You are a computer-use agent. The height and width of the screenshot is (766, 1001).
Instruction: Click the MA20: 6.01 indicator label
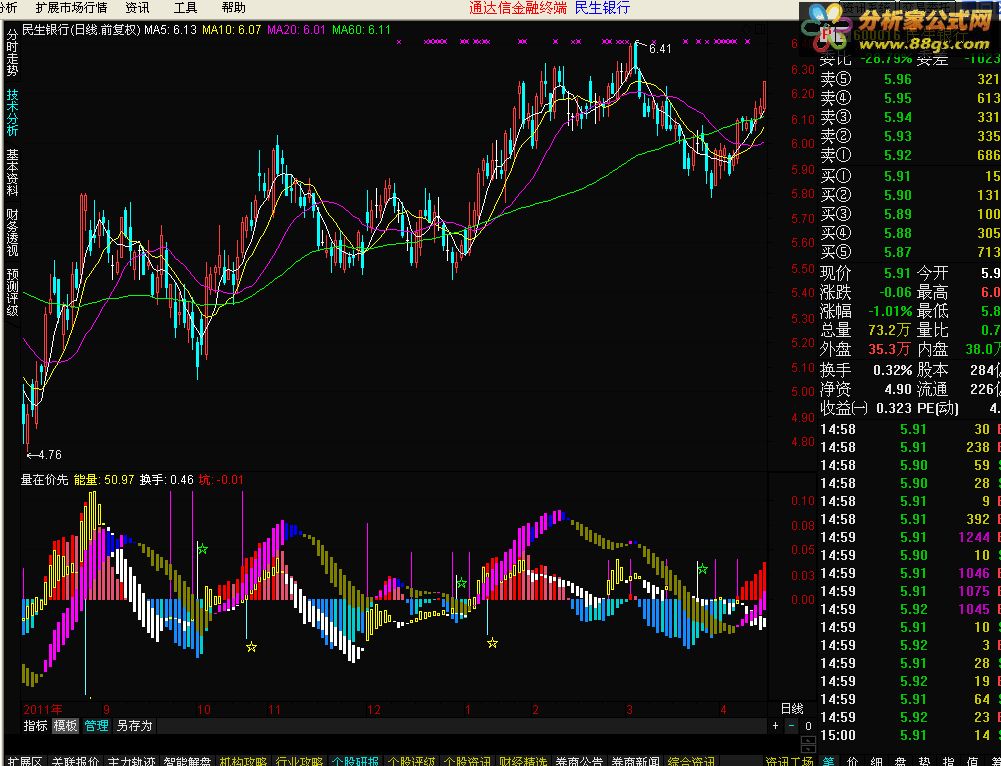coord(297,29)
